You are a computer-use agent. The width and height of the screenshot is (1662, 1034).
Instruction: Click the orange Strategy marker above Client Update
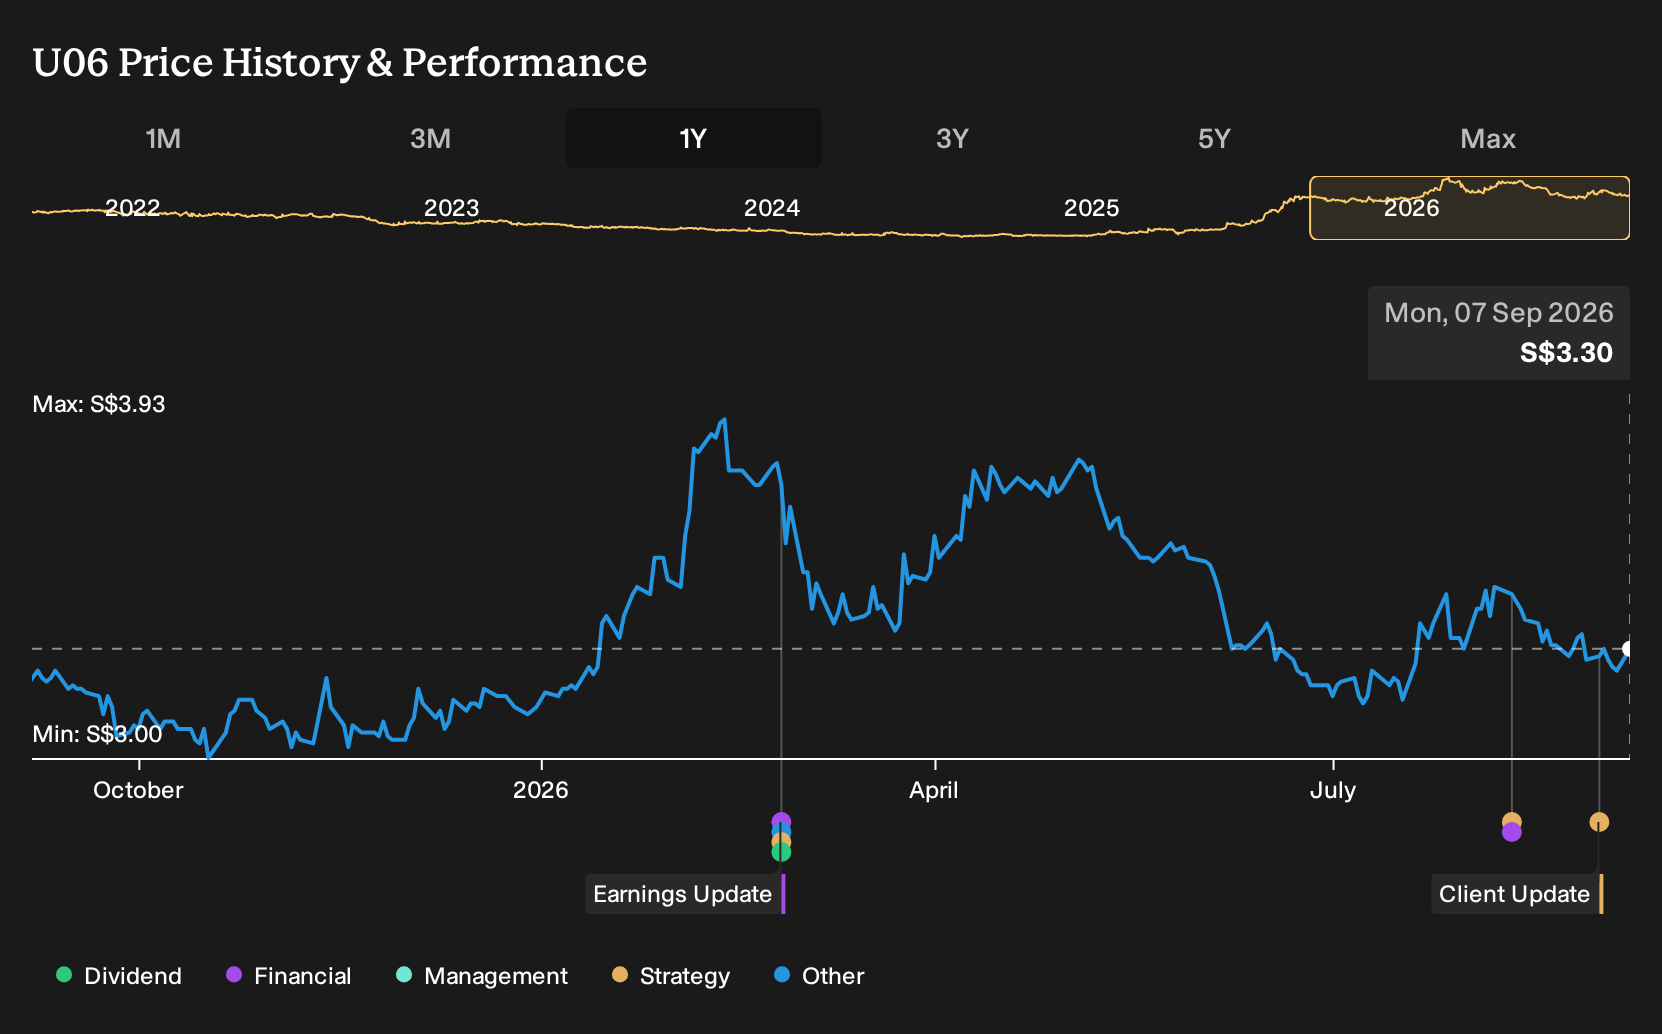[x=1599, y=822]
